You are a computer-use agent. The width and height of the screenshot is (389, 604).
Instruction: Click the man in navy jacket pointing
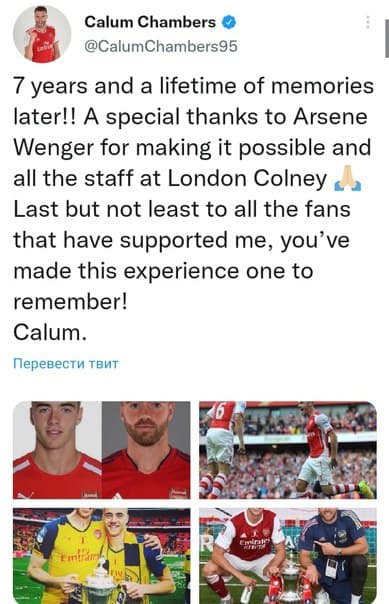click(x=333, y=556)
